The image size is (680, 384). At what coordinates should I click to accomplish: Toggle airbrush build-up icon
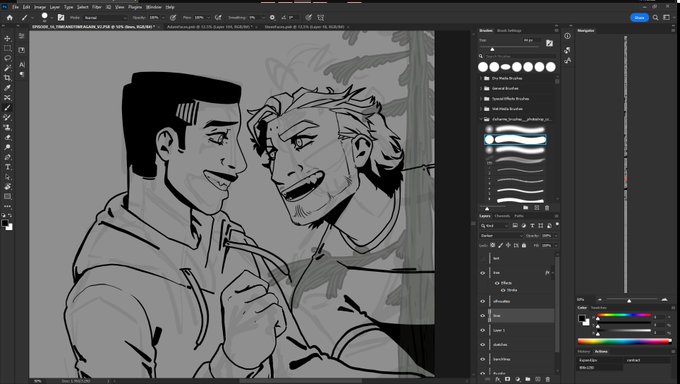point(218,17)
